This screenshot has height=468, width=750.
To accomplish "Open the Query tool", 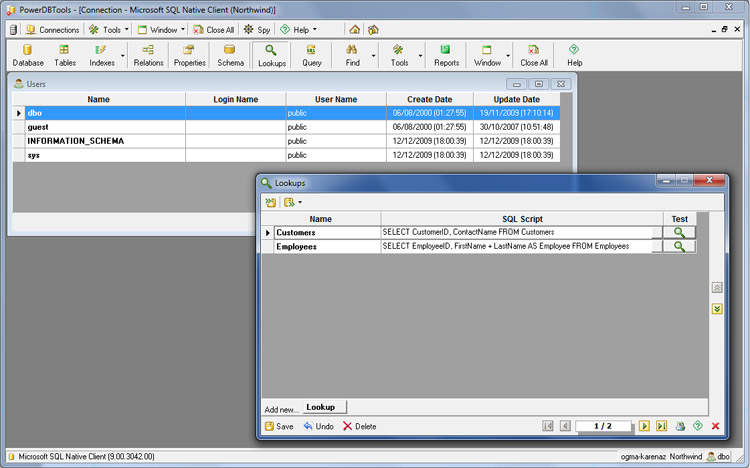I will coord(312,55).
